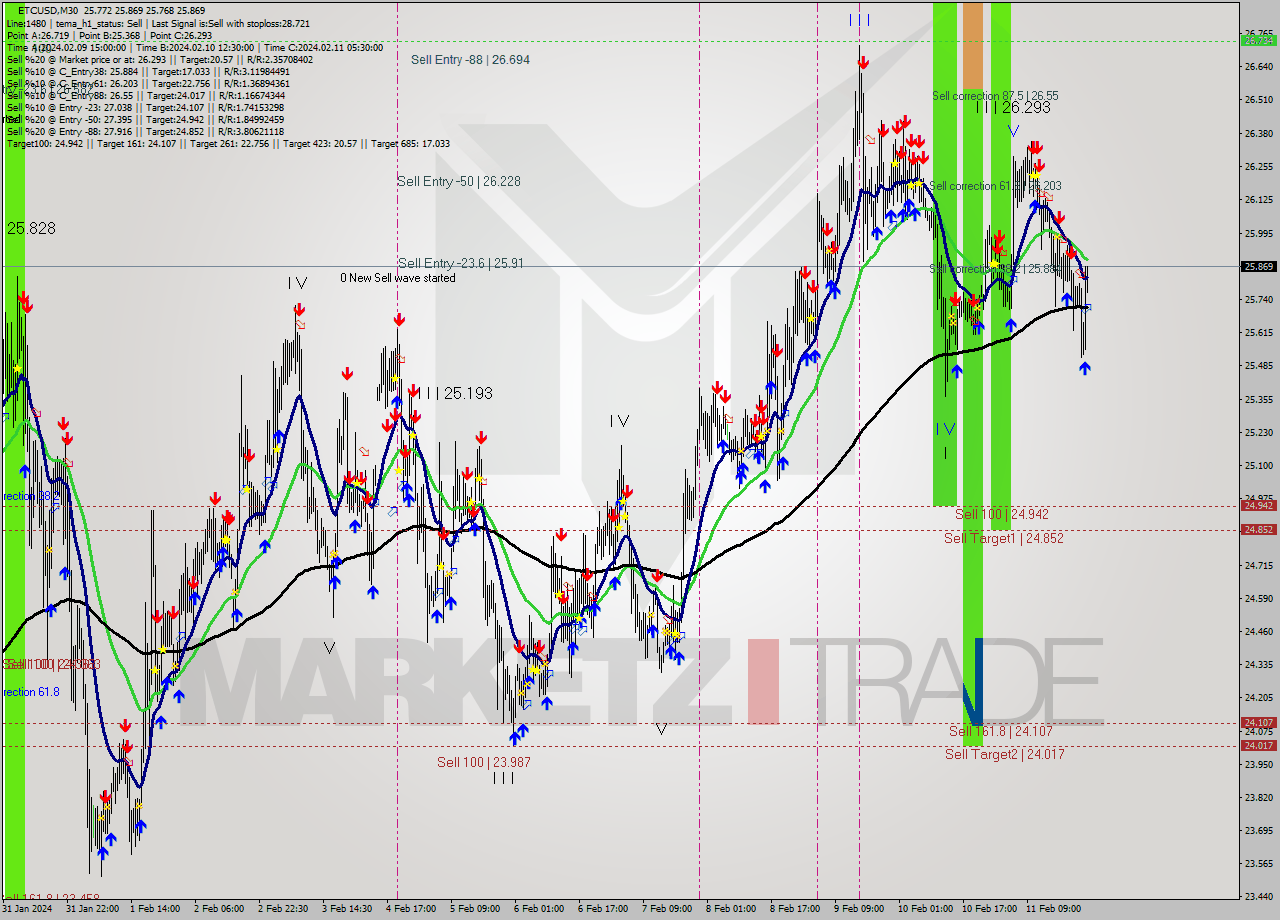Click the '0 New Sell wave started' annotation
This screenshot has height=920, width=1280.
point(398,278)
